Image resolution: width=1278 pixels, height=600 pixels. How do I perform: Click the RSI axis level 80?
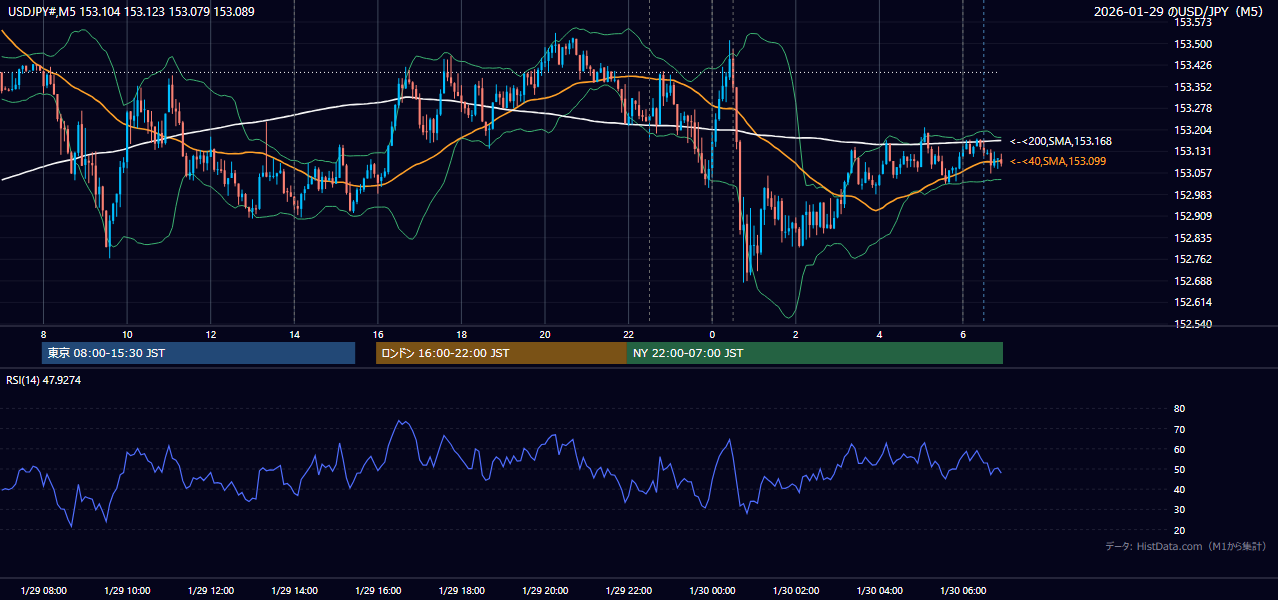tap(1179, 409)
